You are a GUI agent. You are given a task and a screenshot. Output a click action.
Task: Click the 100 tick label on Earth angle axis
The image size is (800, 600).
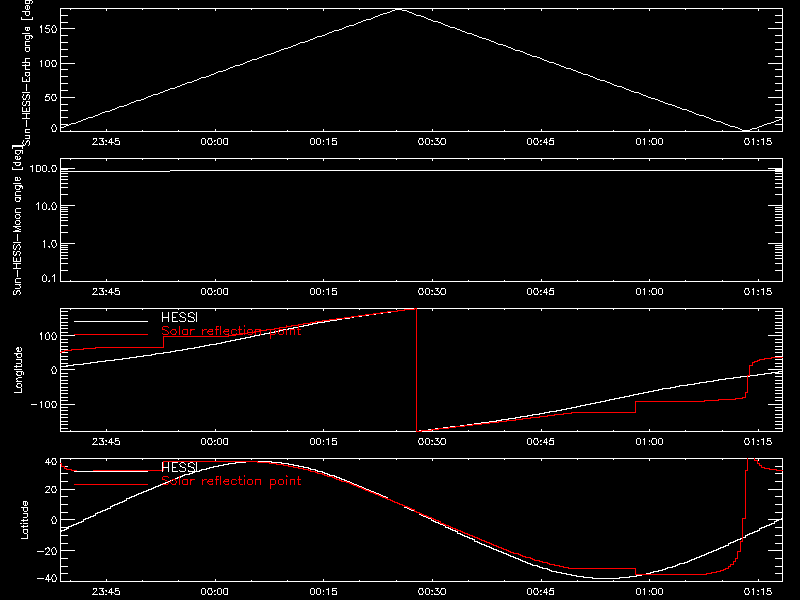pos(48,64)
